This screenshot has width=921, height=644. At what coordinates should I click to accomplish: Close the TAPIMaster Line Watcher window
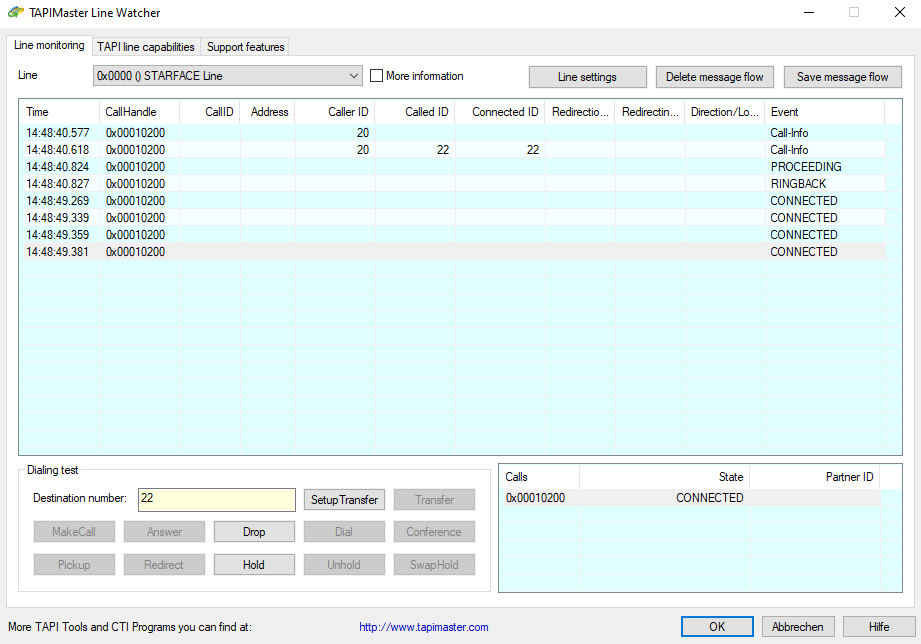899,12
